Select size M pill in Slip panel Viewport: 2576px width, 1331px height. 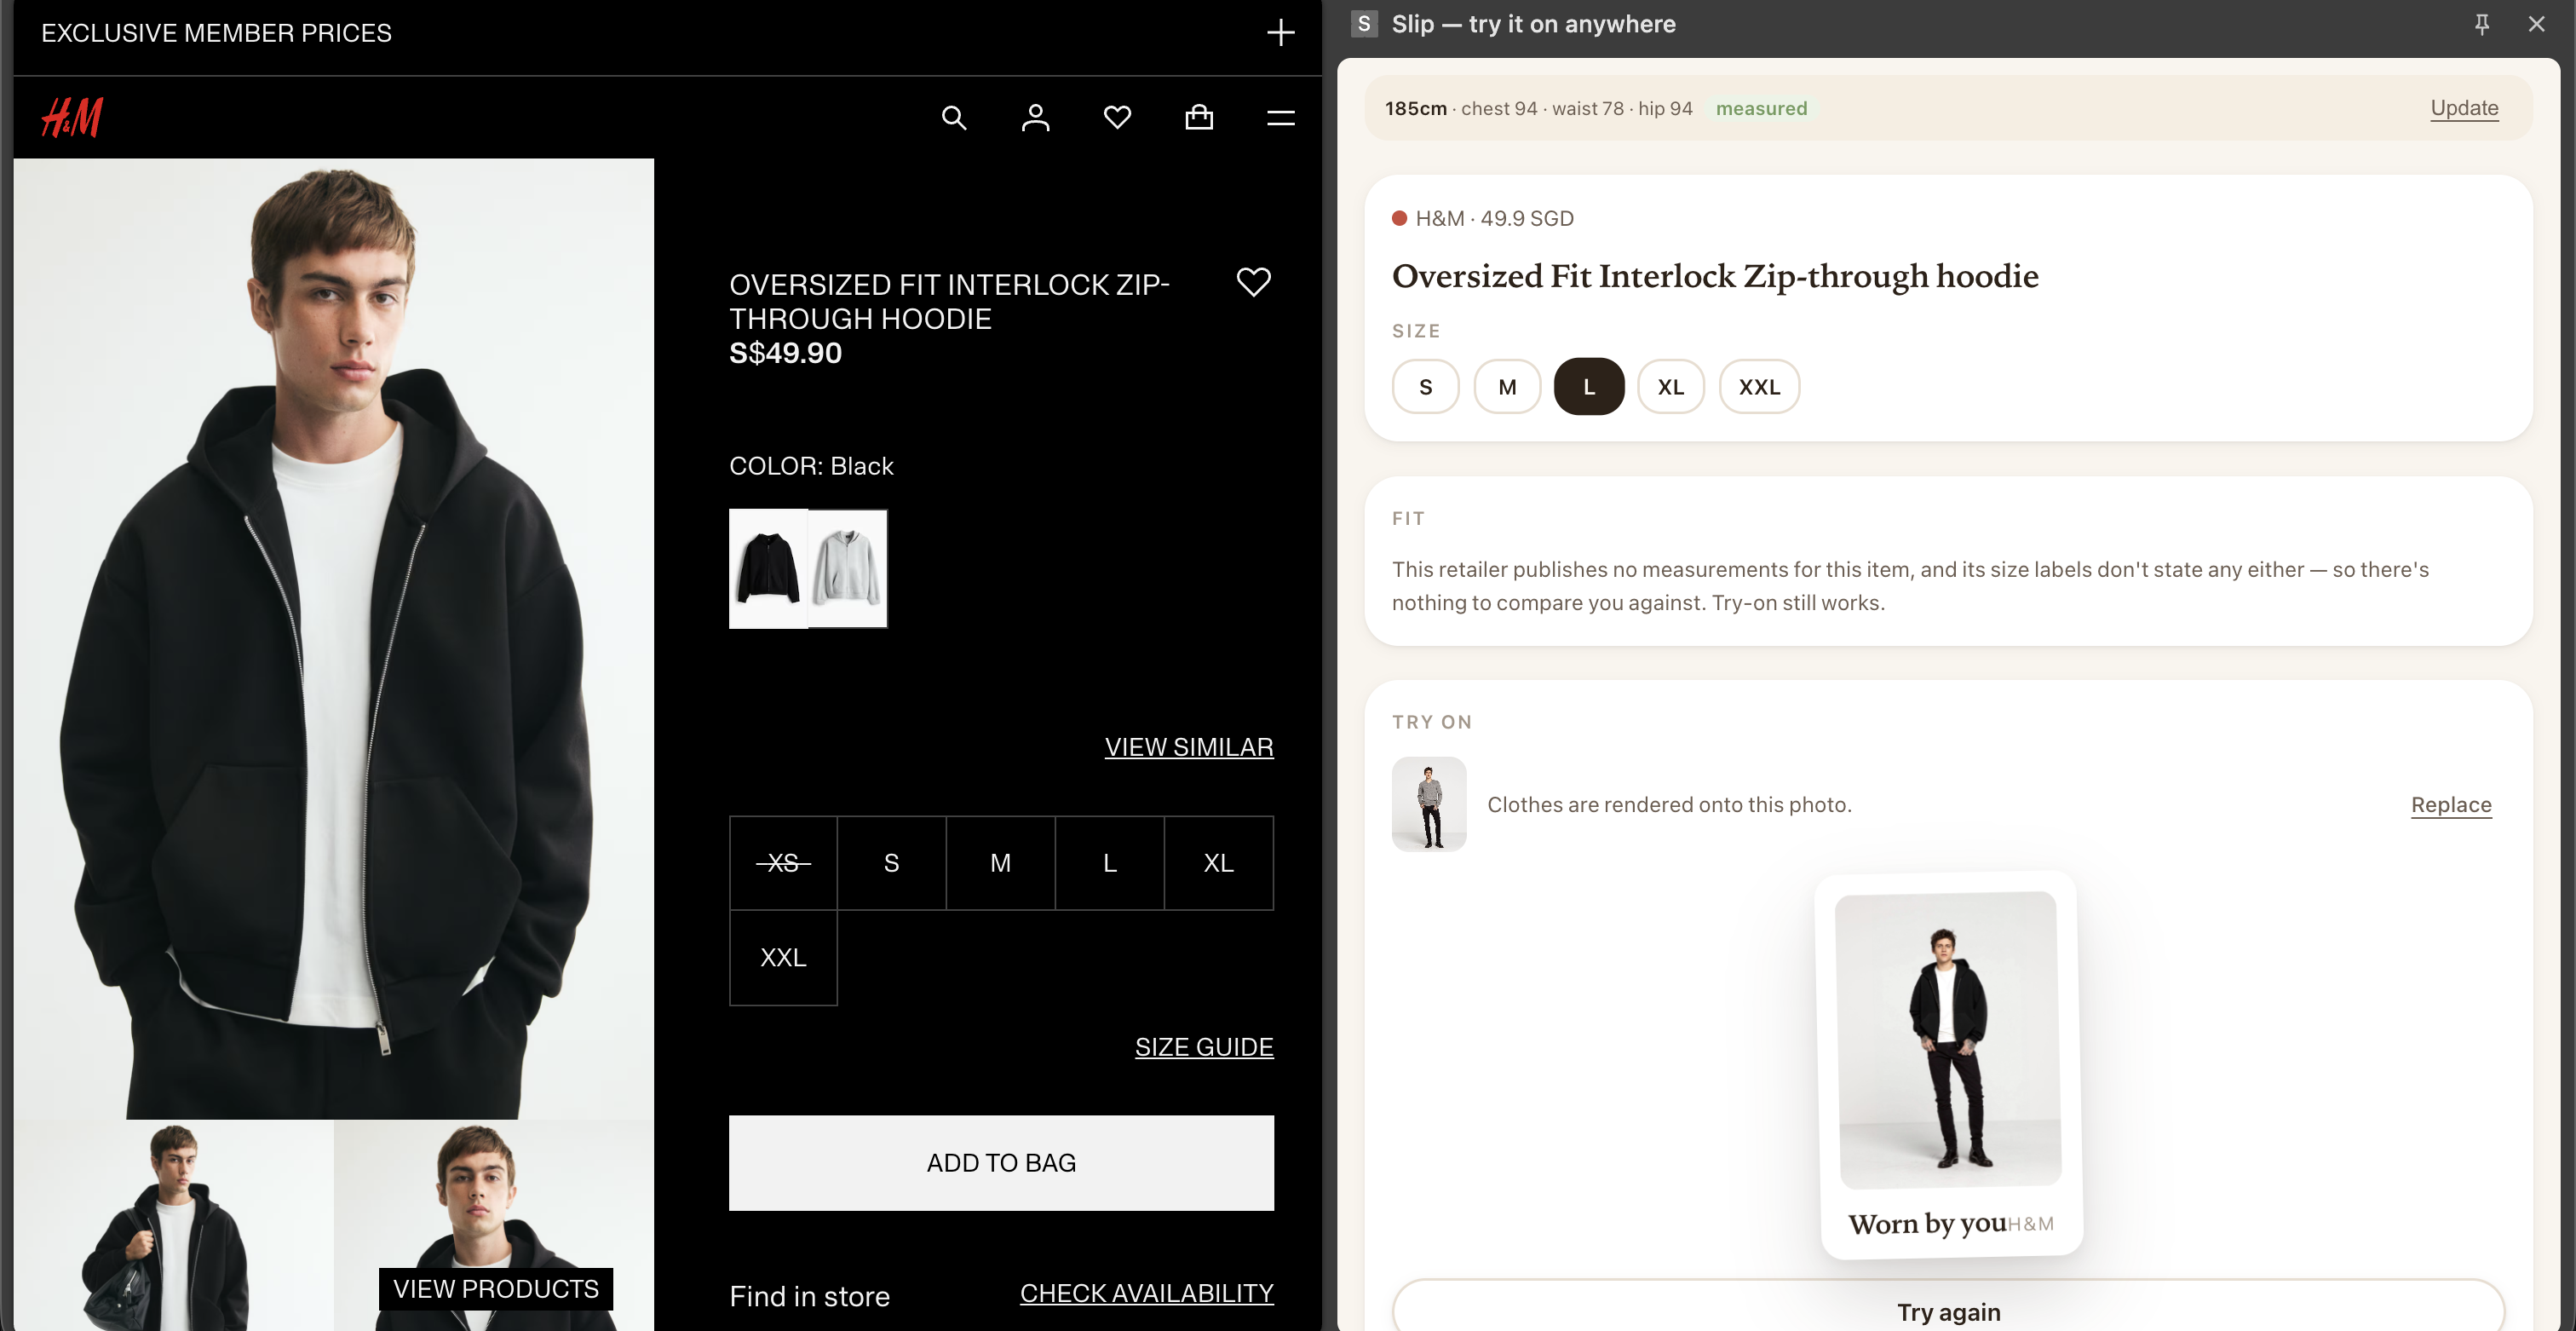(x=1507, y=387)
